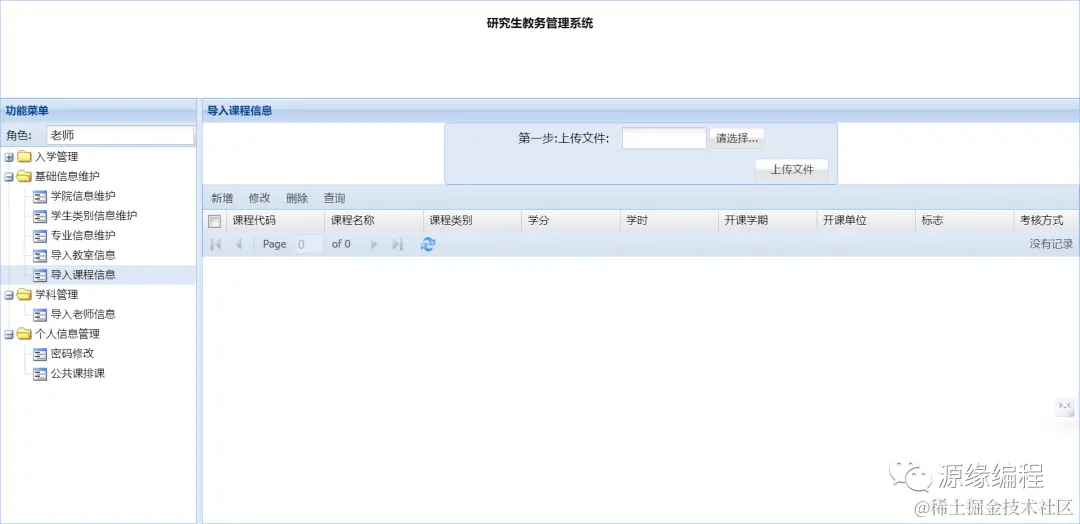Click the 考核方式 column header

click(1047, 221)
